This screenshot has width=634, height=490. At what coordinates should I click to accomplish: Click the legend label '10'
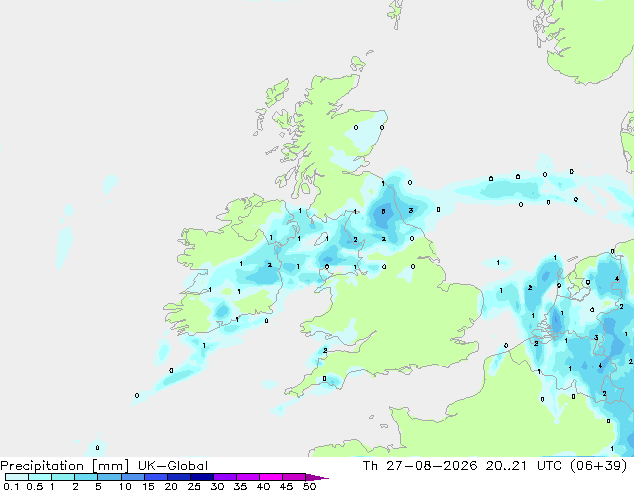coord(125,486)
